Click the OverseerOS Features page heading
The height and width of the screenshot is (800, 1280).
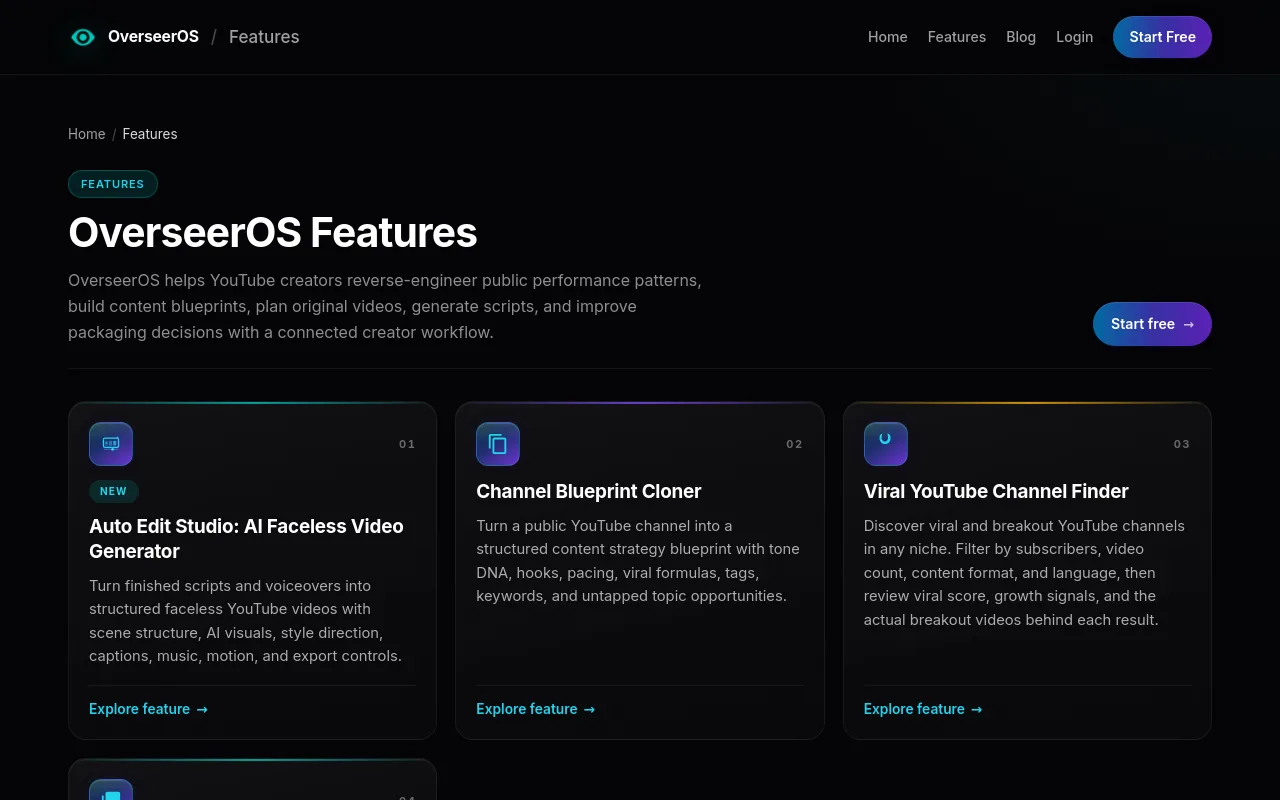click(x=273, y=232)
